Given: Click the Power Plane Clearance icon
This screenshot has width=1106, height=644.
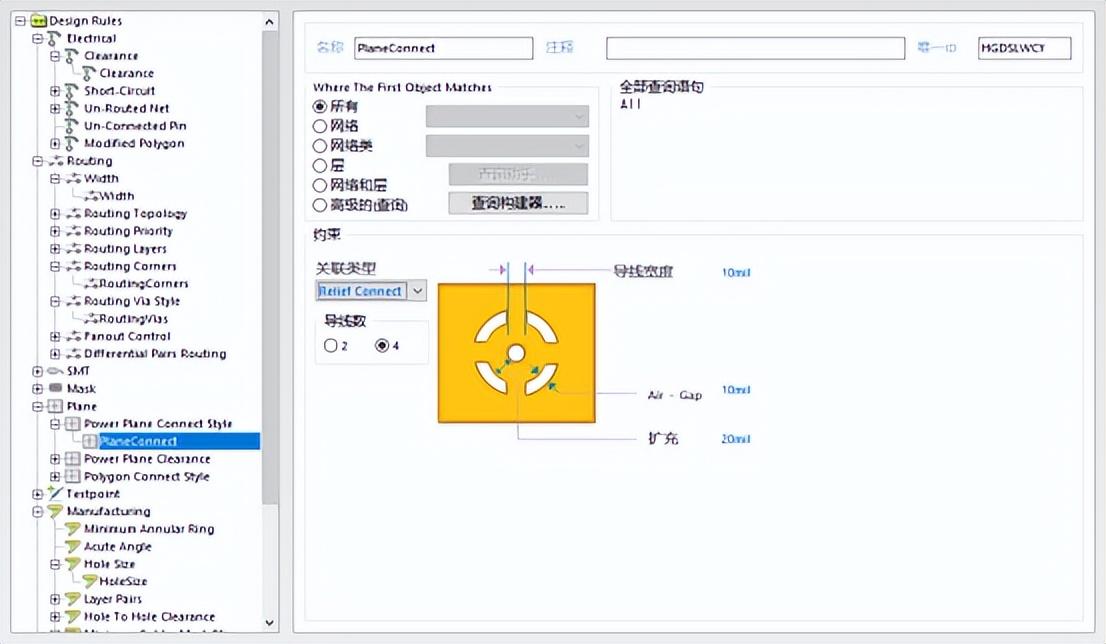Looking at the screenshot, I should coord(72,459).
